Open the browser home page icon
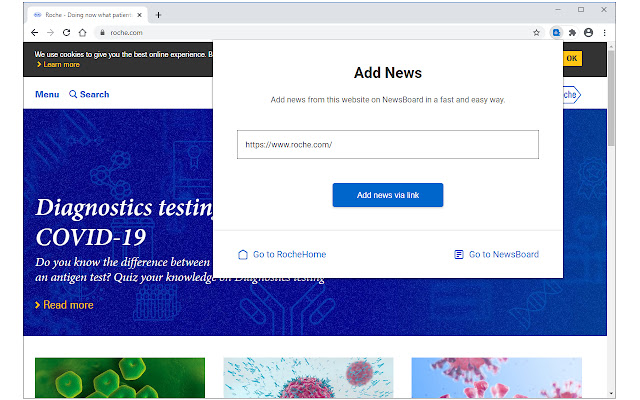This screenshot has height=400, width=640. click(x=82, y=33)
